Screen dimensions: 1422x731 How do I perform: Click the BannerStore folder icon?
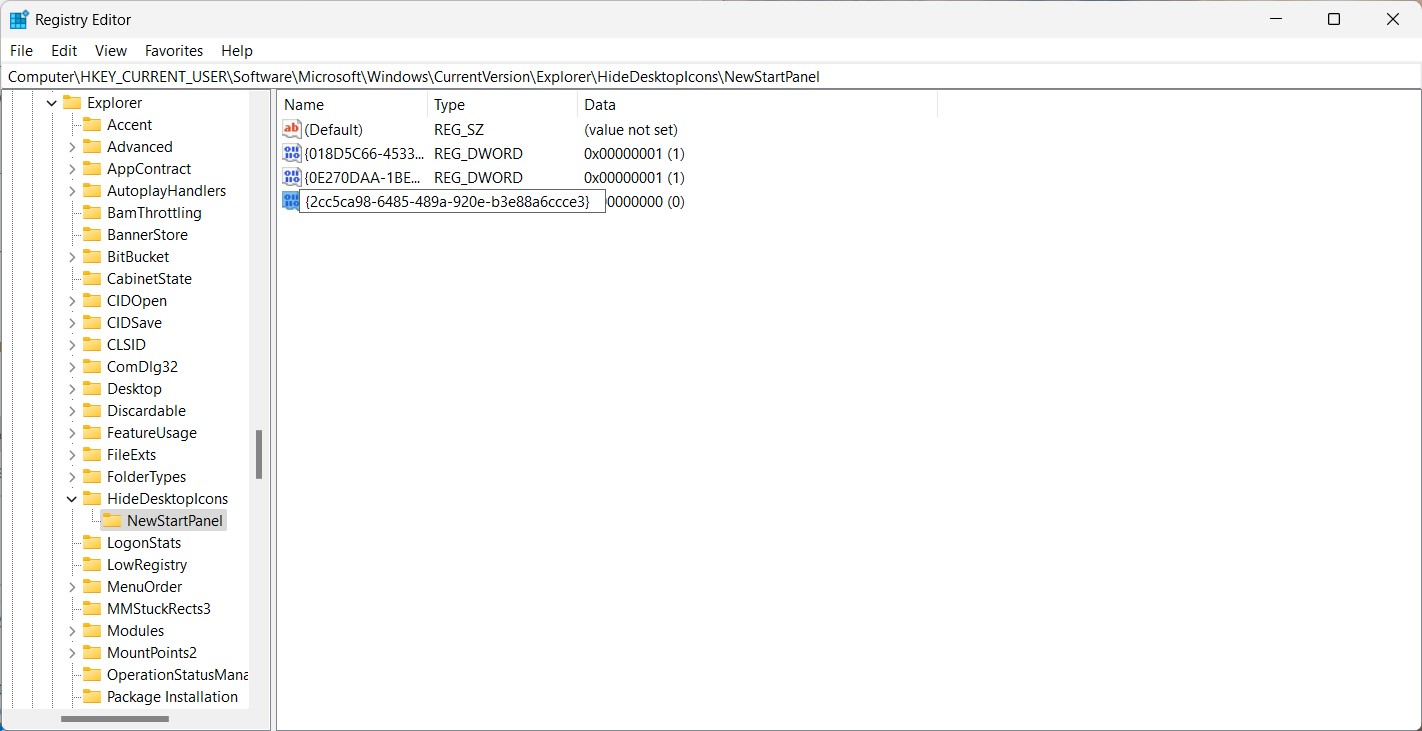(x=92, y=234)
